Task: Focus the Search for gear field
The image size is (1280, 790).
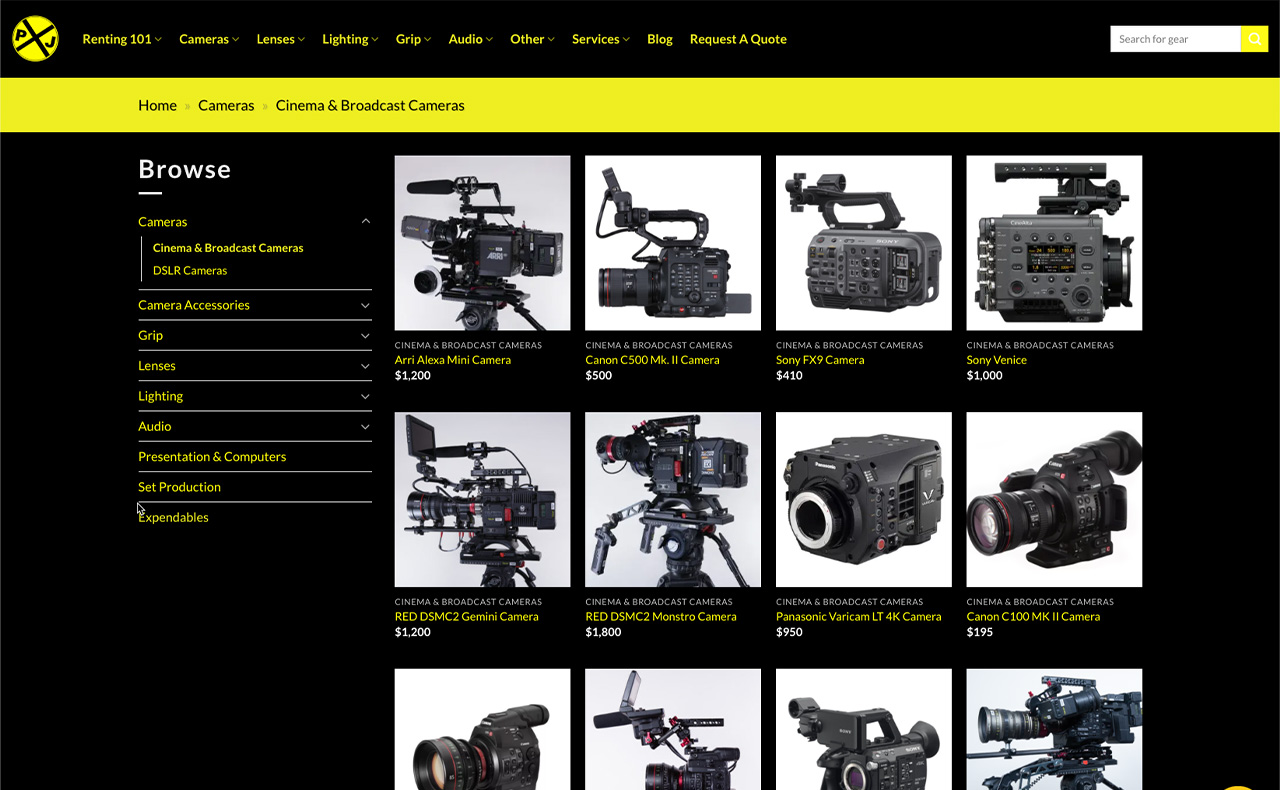Action: click(x=1175, y=39)
